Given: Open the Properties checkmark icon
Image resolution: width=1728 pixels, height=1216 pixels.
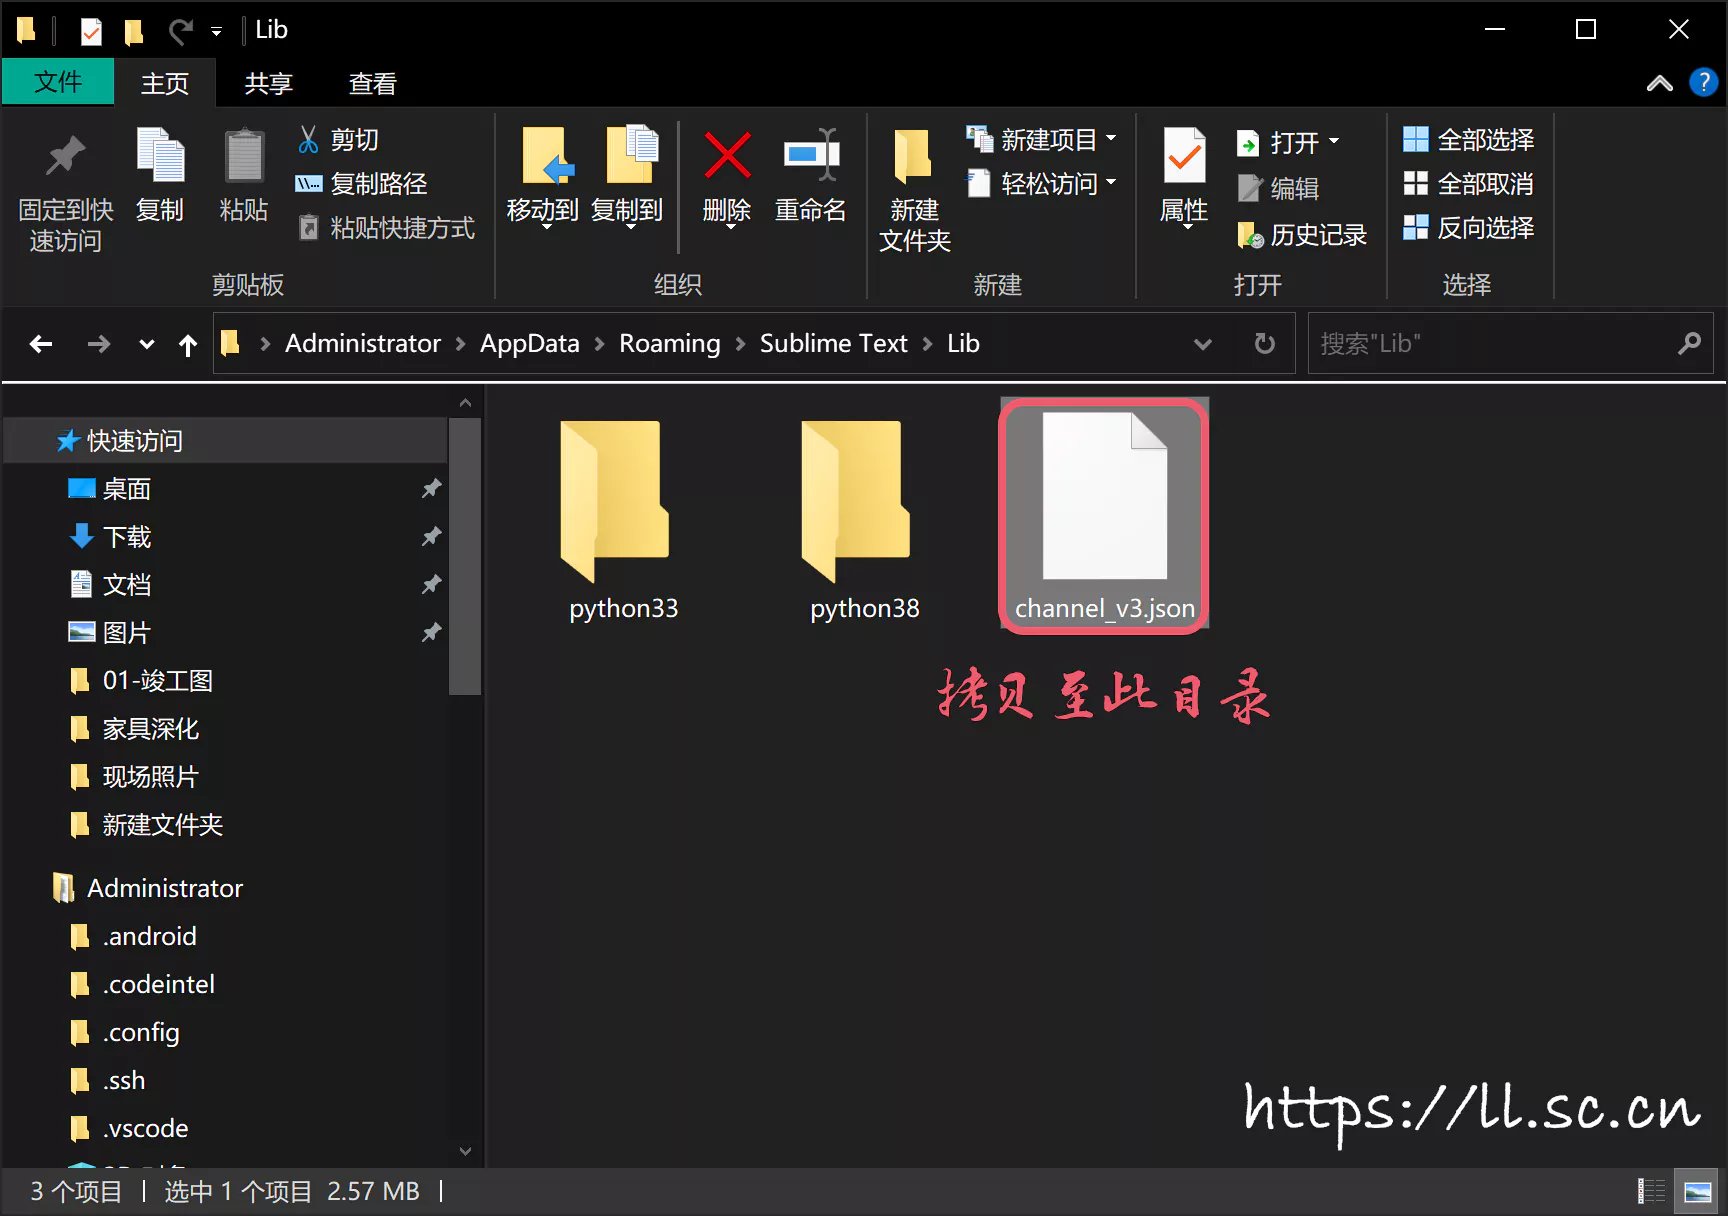Looking at the screenshot, I should pyautogui.click(x=1184, y=158).
